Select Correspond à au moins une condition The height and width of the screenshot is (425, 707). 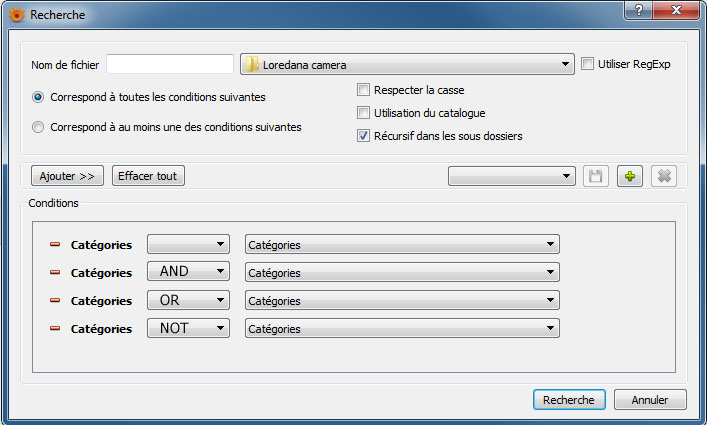point(39,127)
